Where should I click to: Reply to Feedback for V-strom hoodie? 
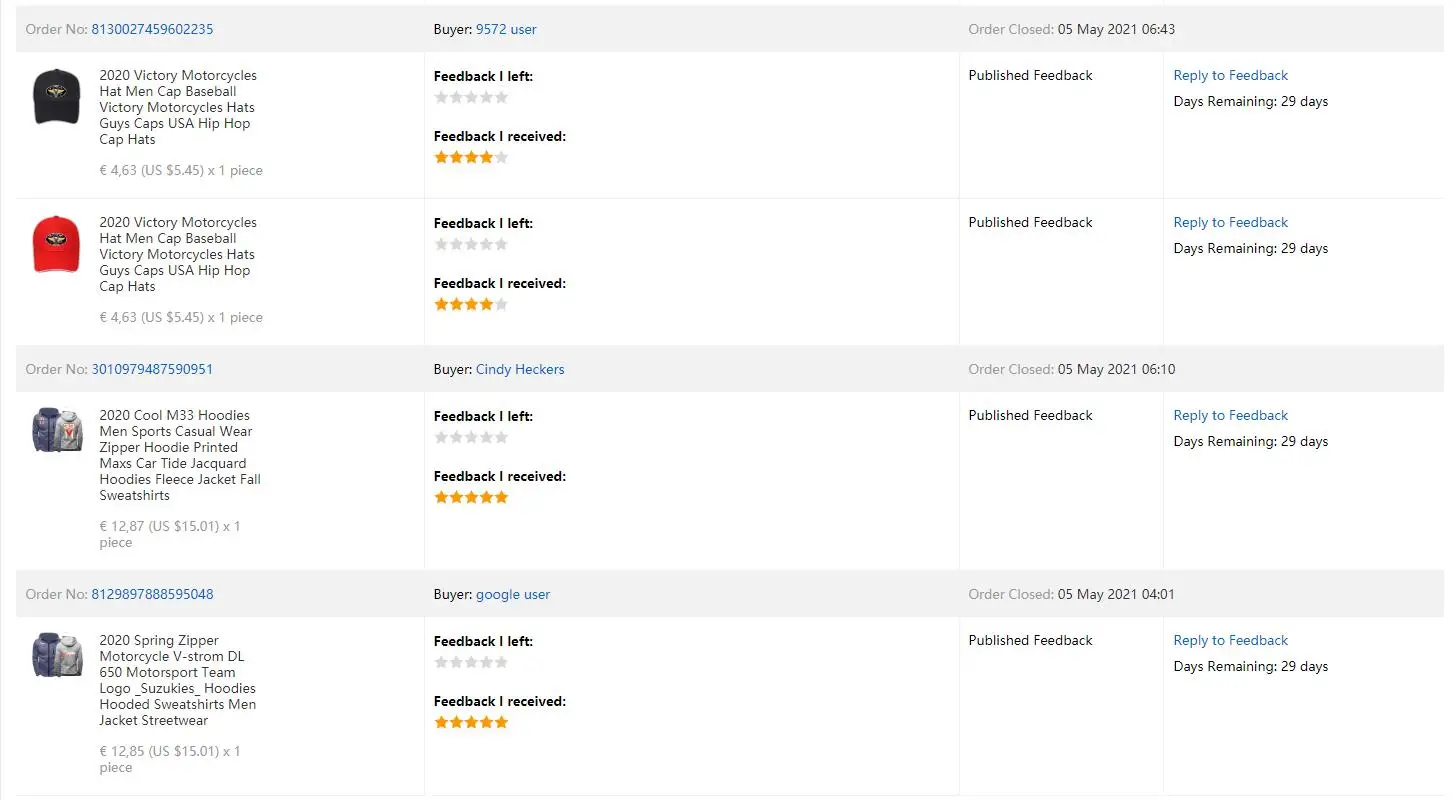1230,640
